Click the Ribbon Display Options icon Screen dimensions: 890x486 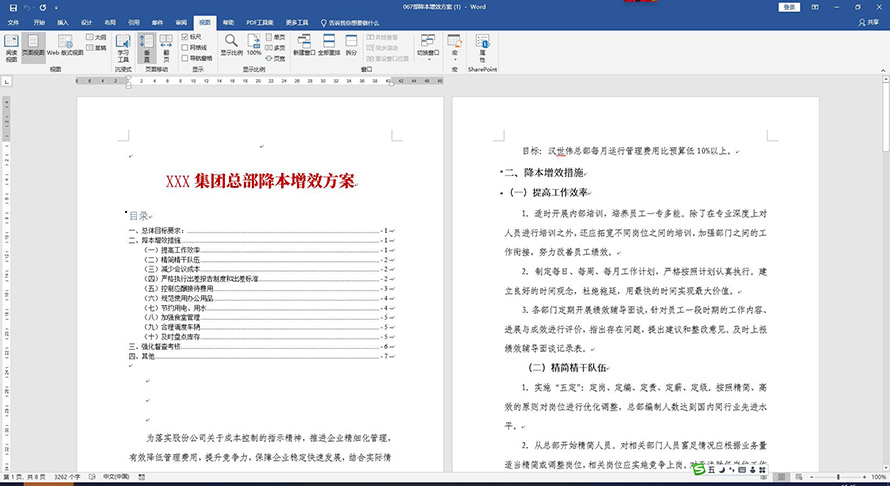click(815, 7)
